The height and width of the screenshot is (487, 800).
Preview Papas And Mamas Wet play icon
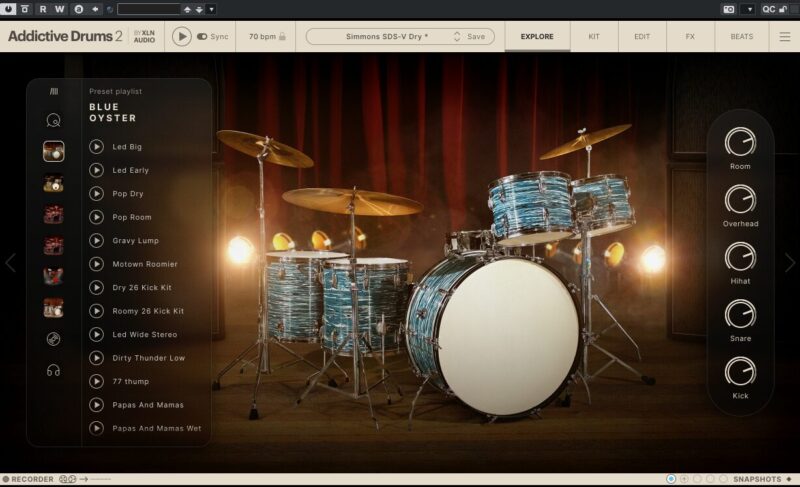[x=96, y=428]
